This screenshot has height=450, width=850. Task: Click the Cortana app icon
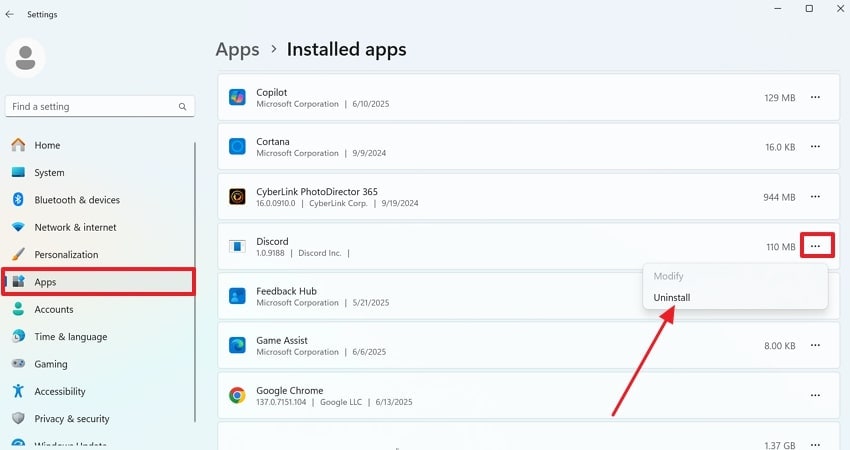click(237, 146)
